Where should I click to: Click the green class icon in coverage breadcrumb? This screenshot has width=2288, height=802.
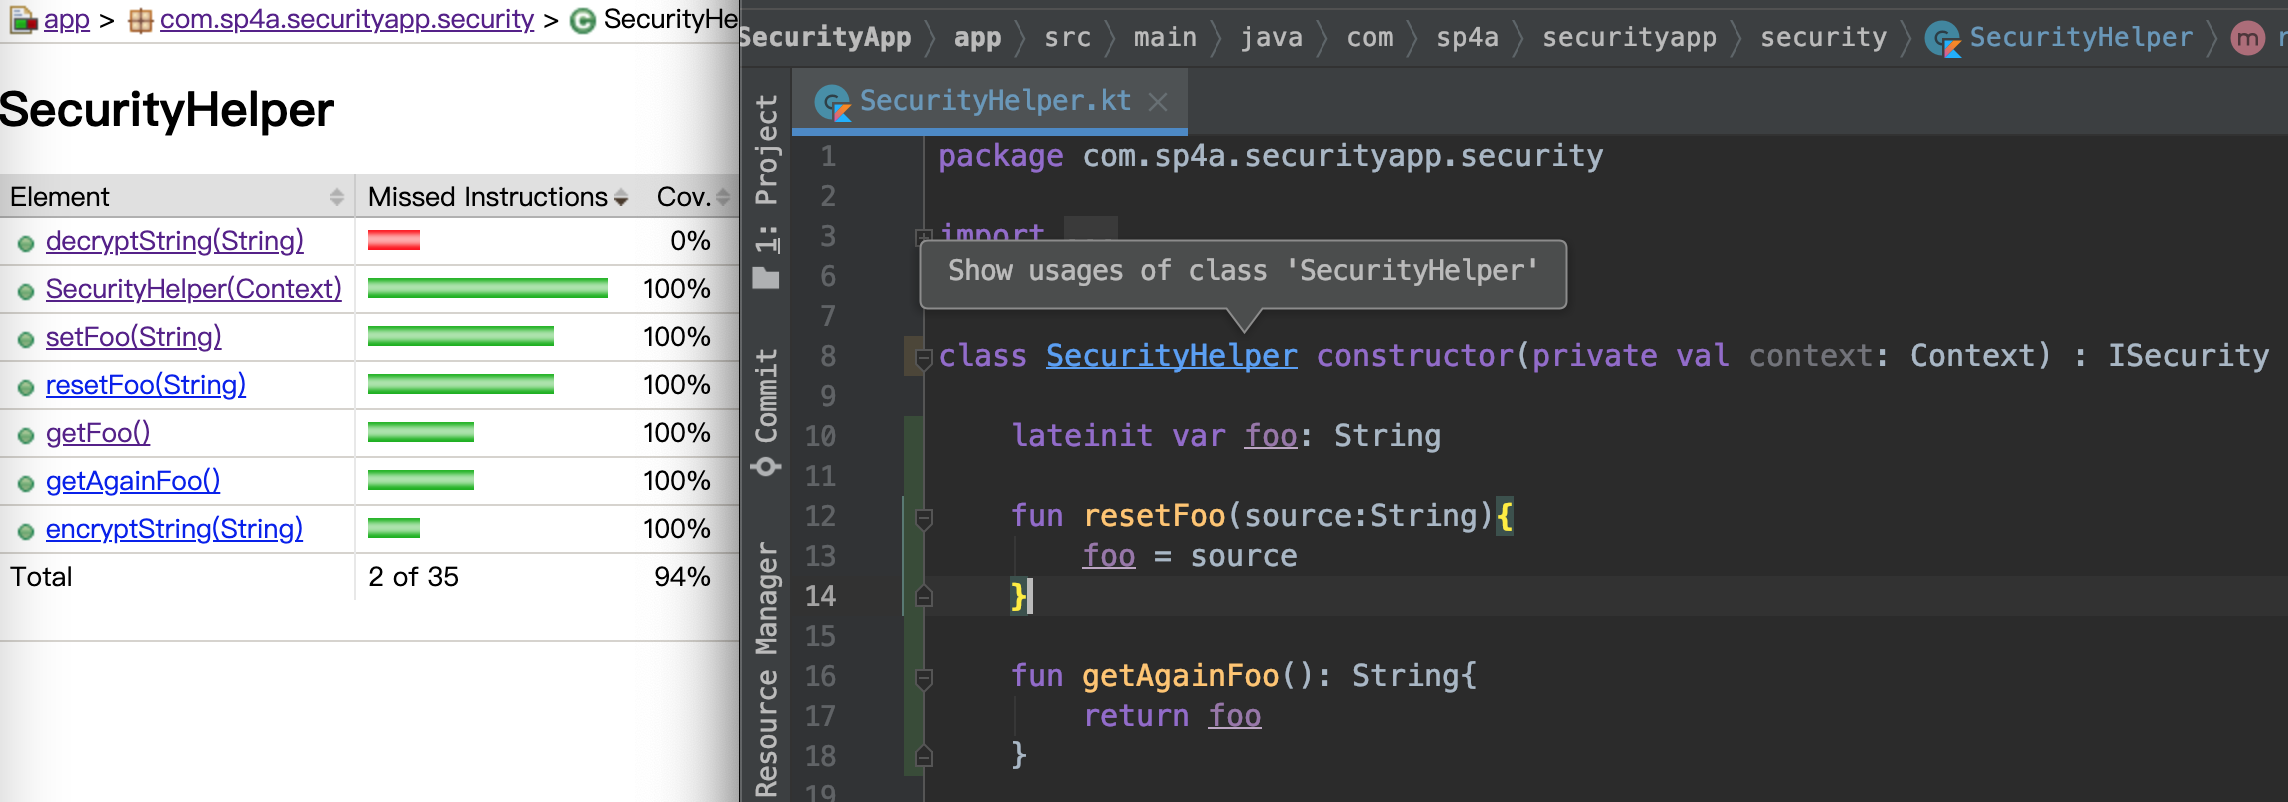coord(582,21)
